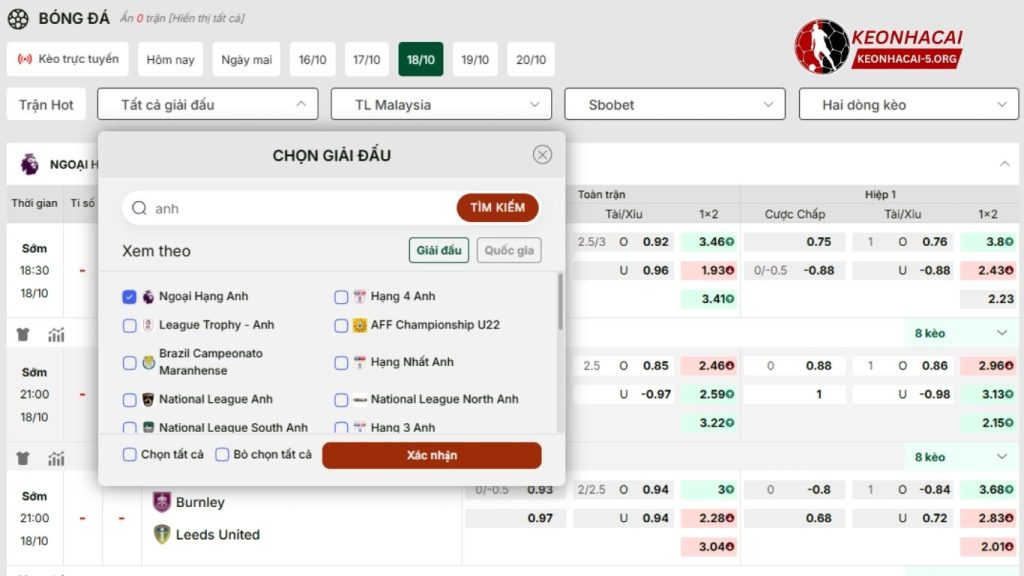The width and height of the screenshot is (1024, 576).
Task: Open stats chart icon under first match
Action: [56, 334]
